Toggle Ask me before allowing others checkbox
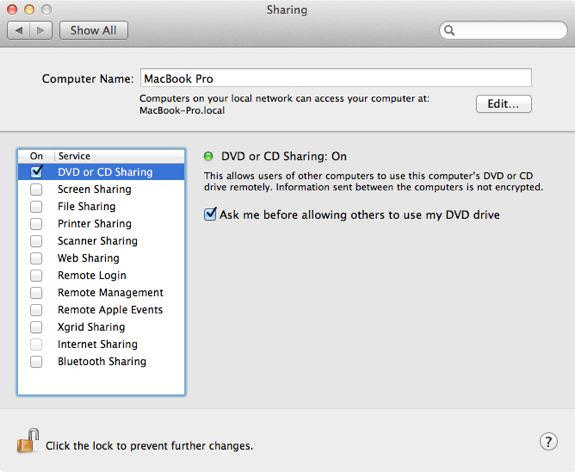The width and height of the screenshot is (575, 472). (x=210, y=214)
